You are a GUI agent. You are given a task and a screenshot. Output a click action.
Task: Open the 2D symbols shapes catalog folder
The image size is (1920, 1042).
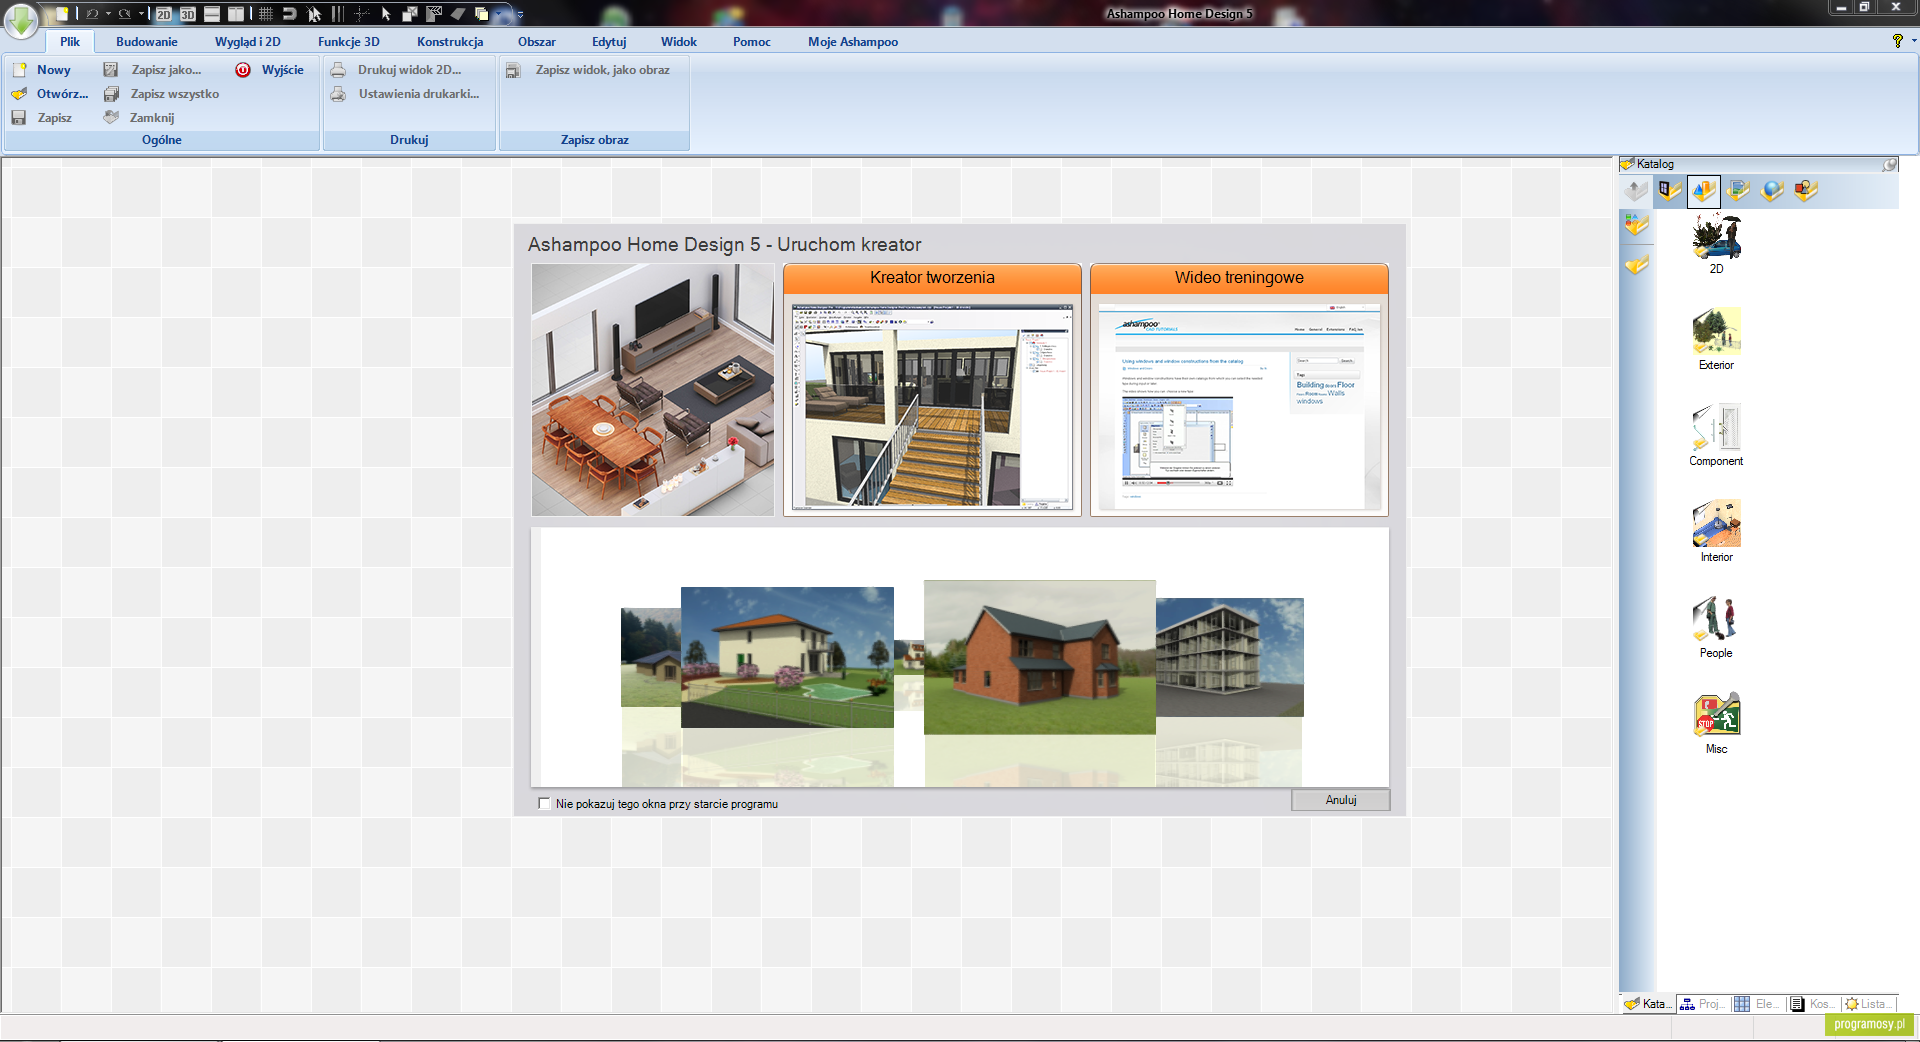(x=1806, y=190)
